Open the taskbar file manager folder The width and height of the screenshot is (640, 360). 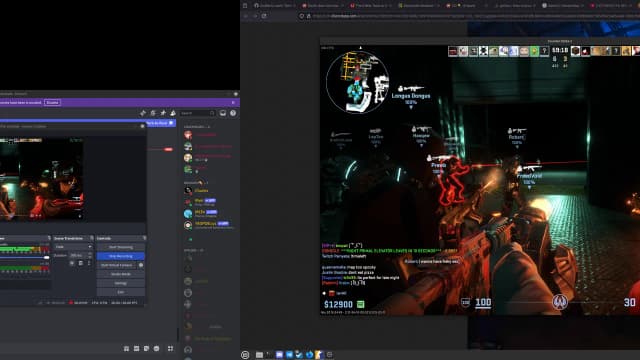point(259,355)
